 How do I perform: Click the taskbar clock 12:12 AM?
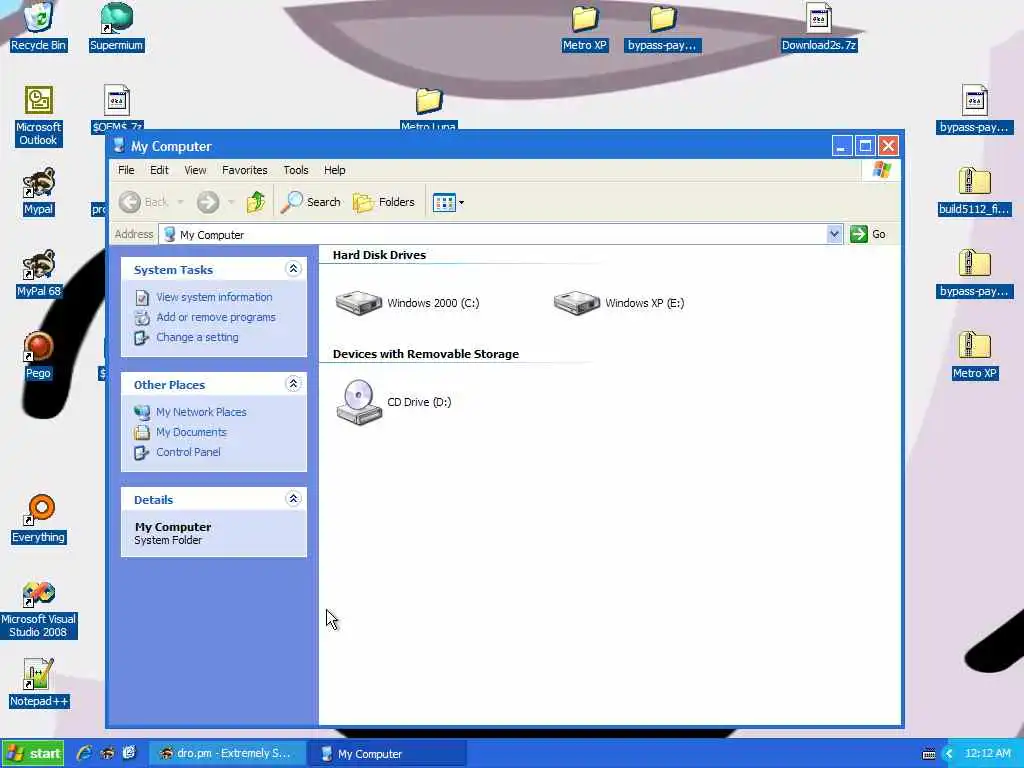click(987, 754)
